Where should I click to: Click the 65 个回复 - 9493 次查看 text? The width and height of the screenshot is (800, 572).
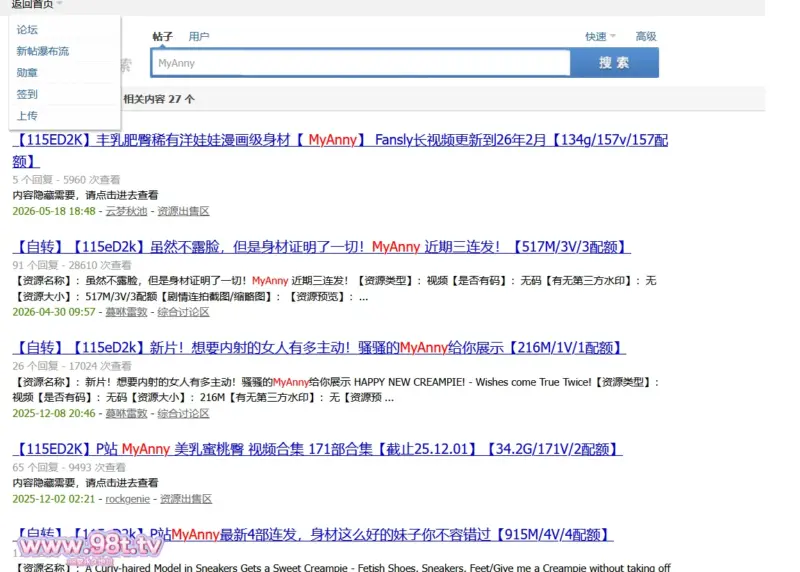[x=69, y=467]
